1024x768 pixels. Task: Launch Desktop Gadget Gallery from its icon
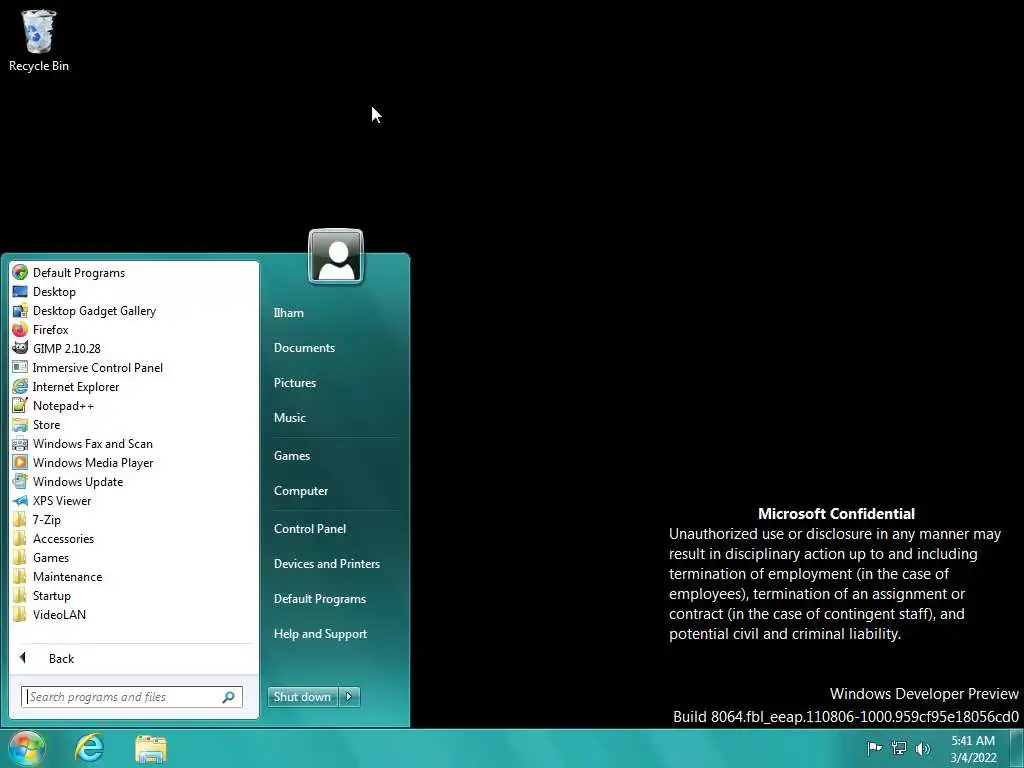click(20, 310)
